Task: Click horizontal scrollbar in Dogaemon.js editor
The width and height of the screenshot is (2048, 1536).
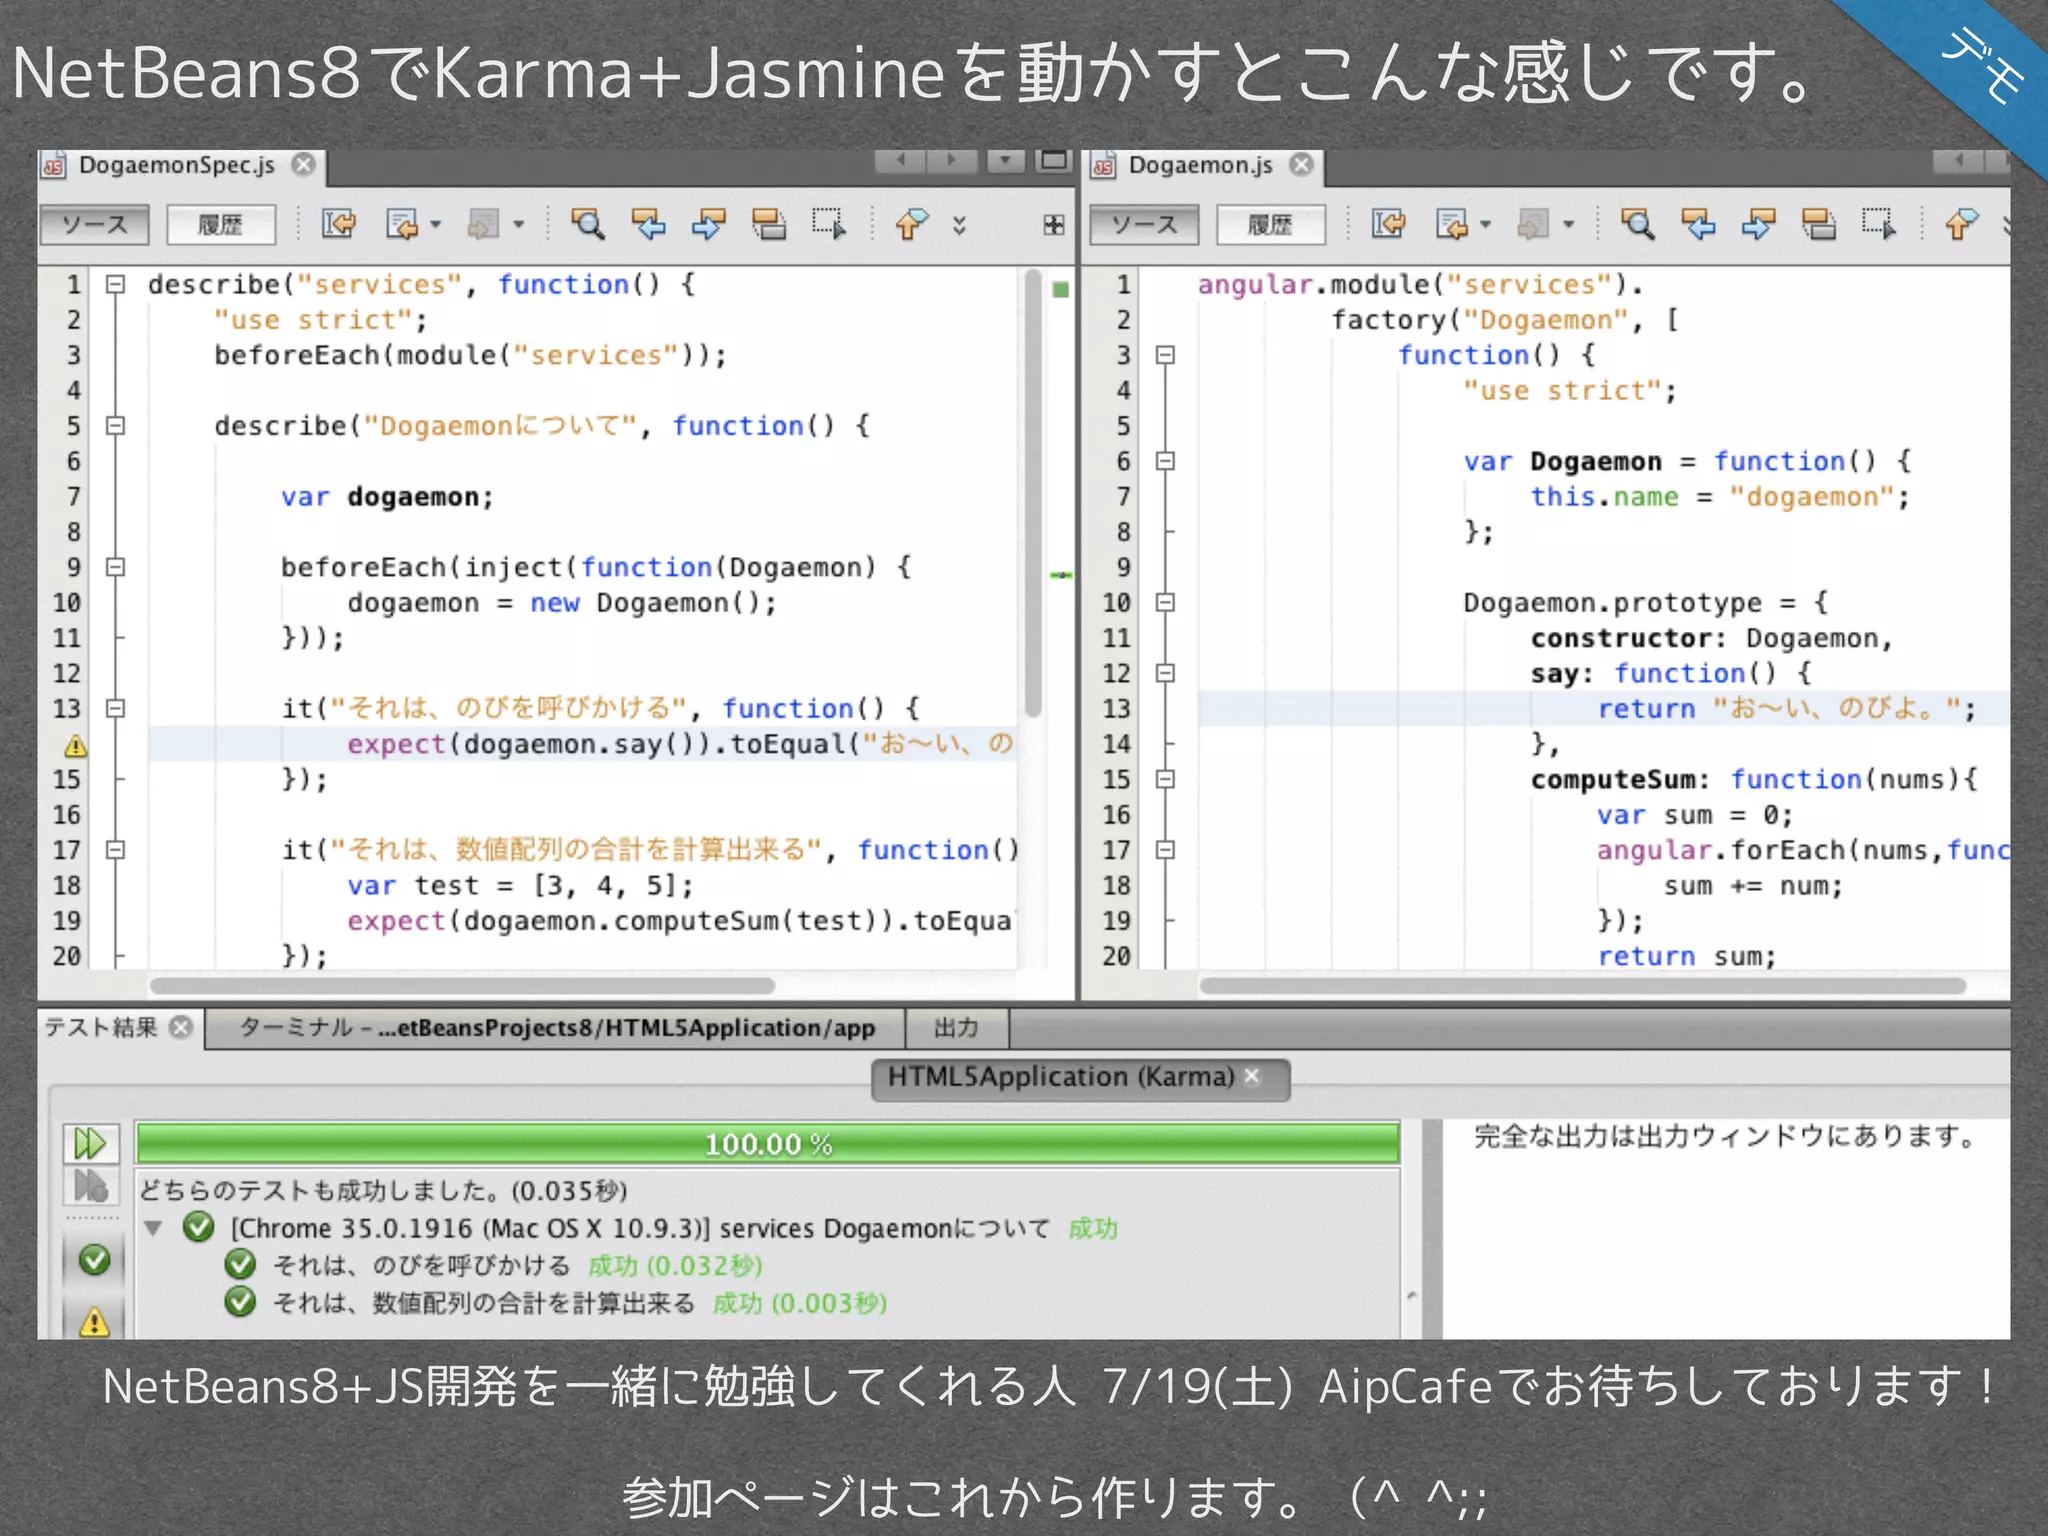Action: coord(1583,986)
